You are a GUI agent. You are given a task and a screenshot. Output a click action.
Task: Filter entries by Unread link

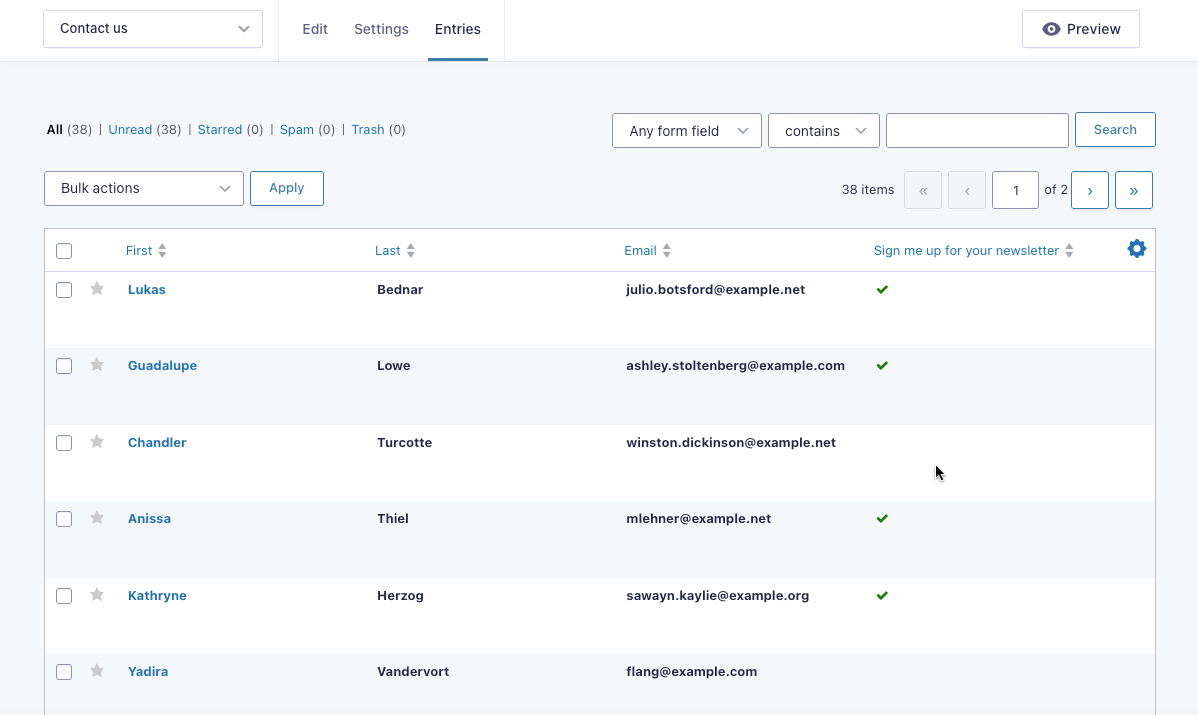(x=130, y=130)
